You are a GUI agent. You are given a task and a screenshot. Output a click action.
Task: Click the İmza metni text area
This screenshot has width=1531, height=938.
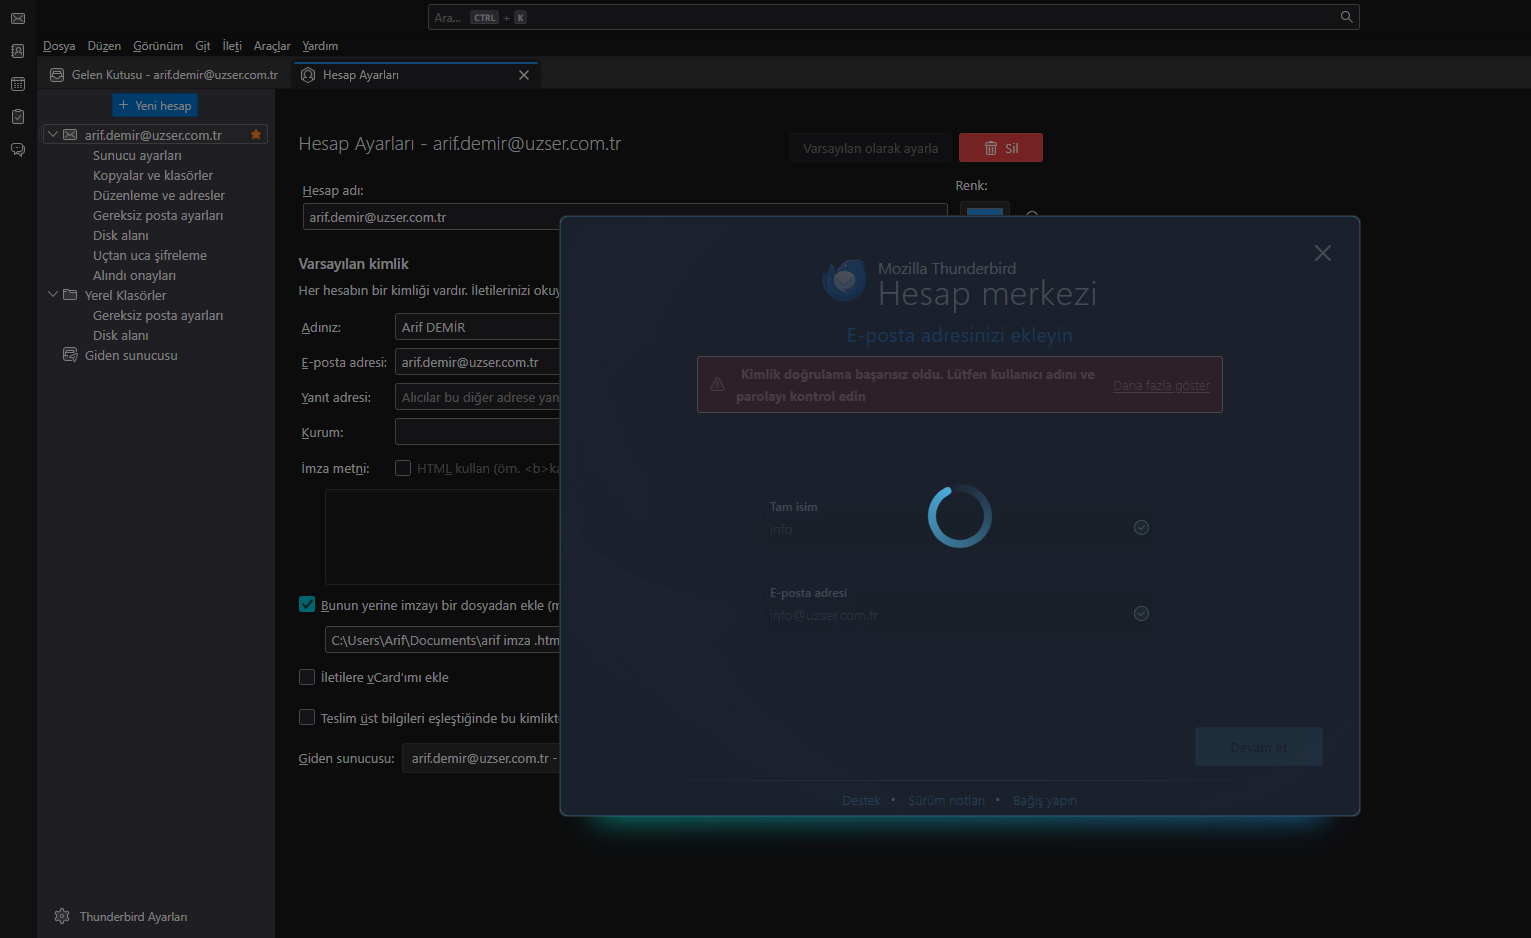[442, 537]
